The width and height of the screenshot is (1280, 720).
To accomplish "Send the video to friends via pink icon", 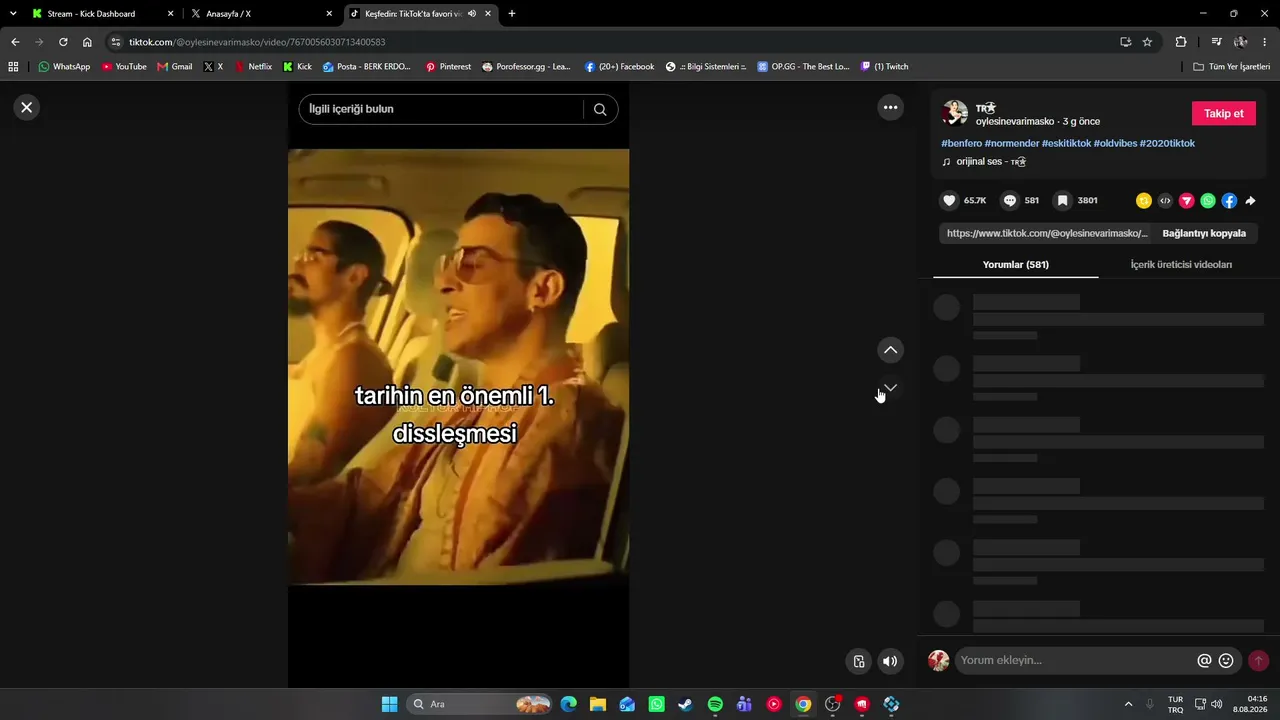I will pos(1187,200).
